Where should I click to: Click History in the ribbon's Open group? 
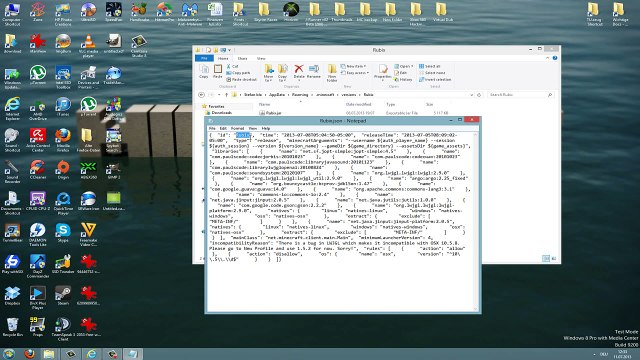(x=404, y=80)
